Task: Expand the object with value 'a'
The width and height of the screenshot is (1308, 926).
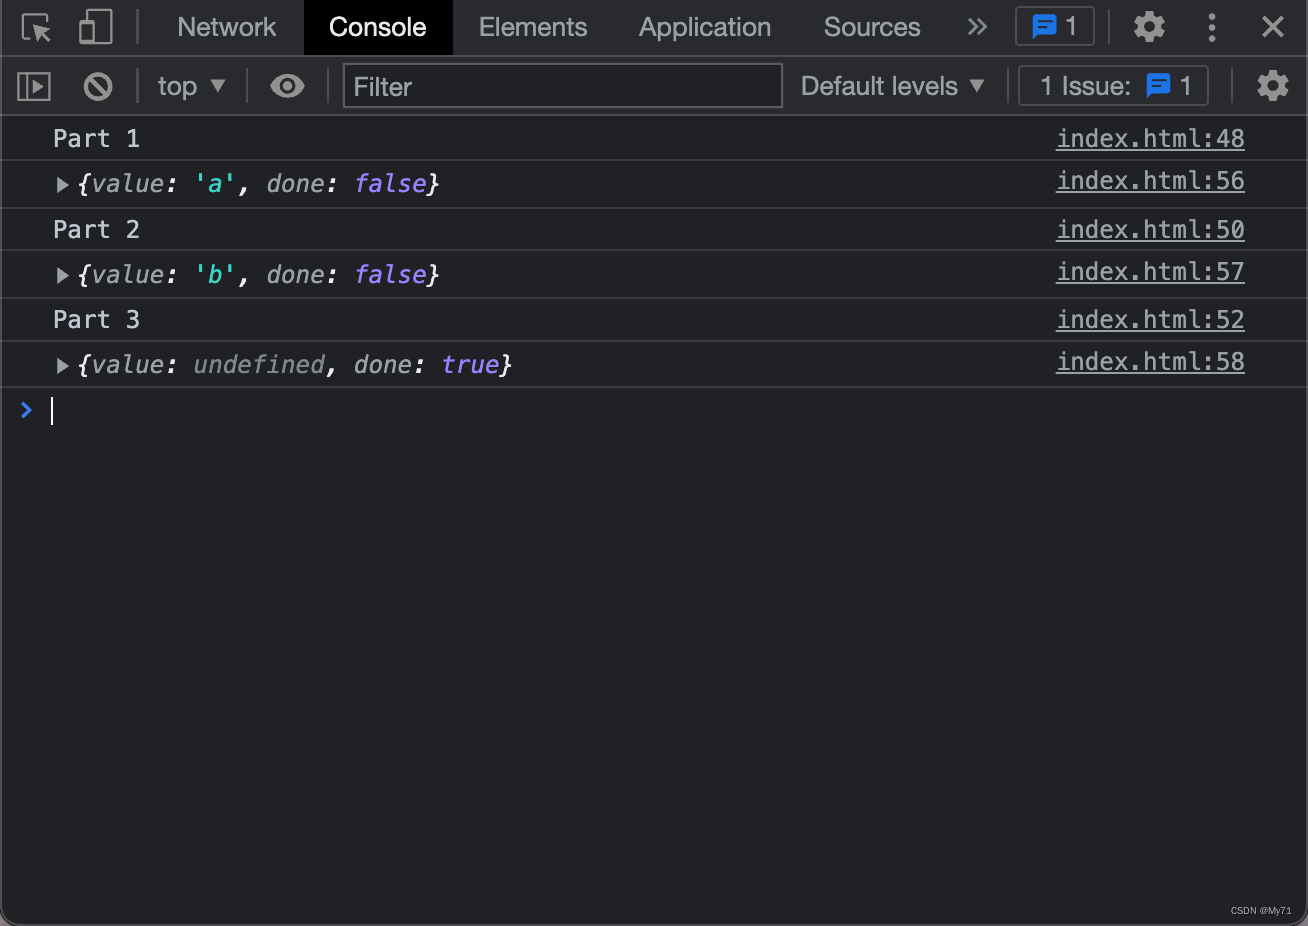Action: coord(62,185)
